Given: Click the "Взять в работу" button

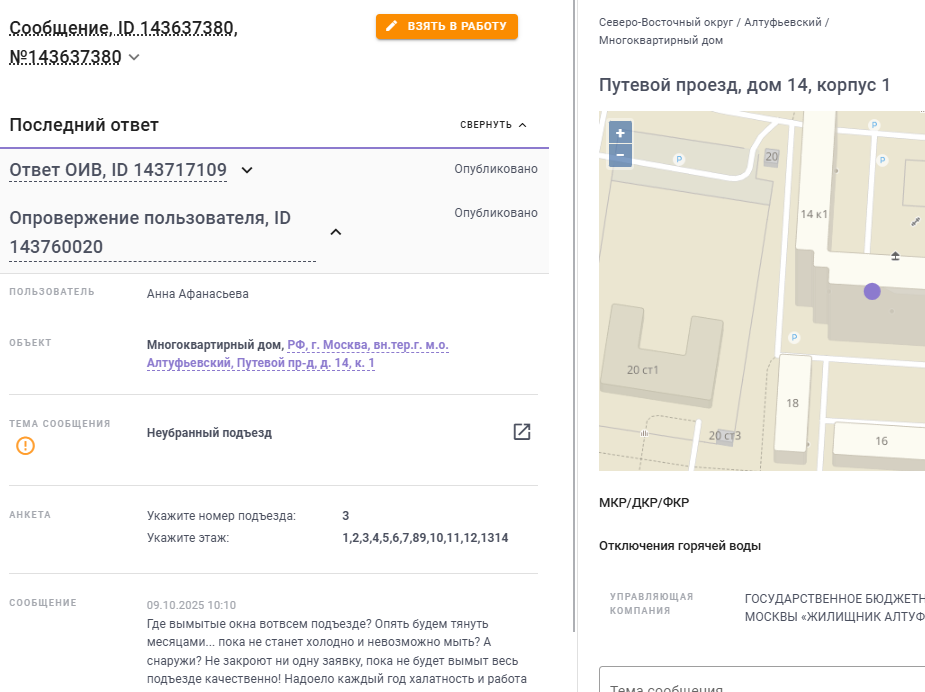Looking at the screenshot, I should pos(447,26).
